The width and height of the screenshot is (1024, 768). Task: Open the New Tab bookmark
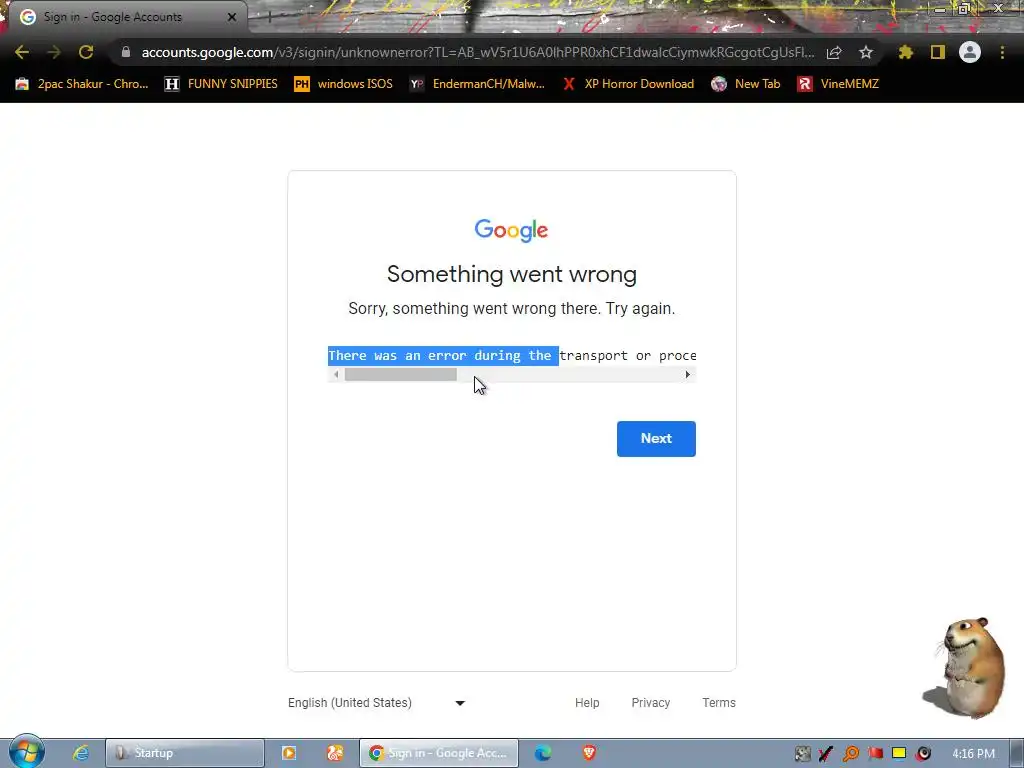tap(746, 84)
